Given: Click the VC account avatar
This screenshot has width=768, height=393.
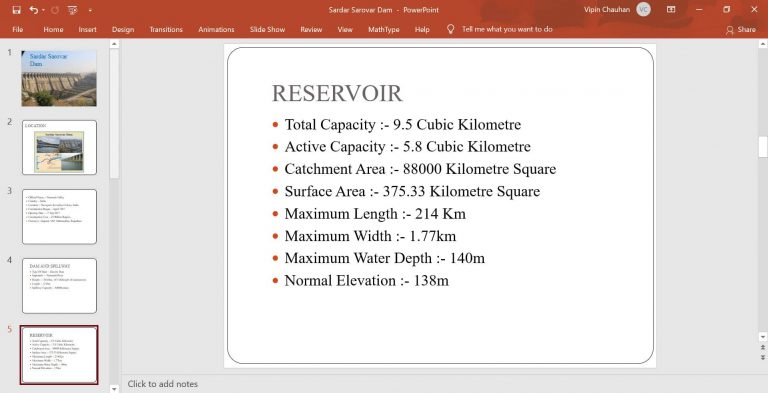Looking at the screenshot, I should coord(643,9).
